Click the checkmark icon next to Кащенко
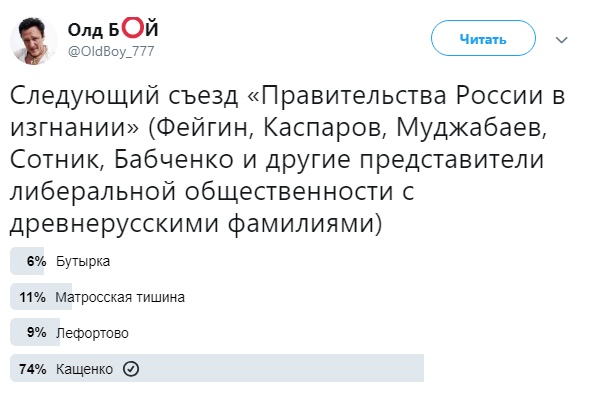 coord(131,368)
